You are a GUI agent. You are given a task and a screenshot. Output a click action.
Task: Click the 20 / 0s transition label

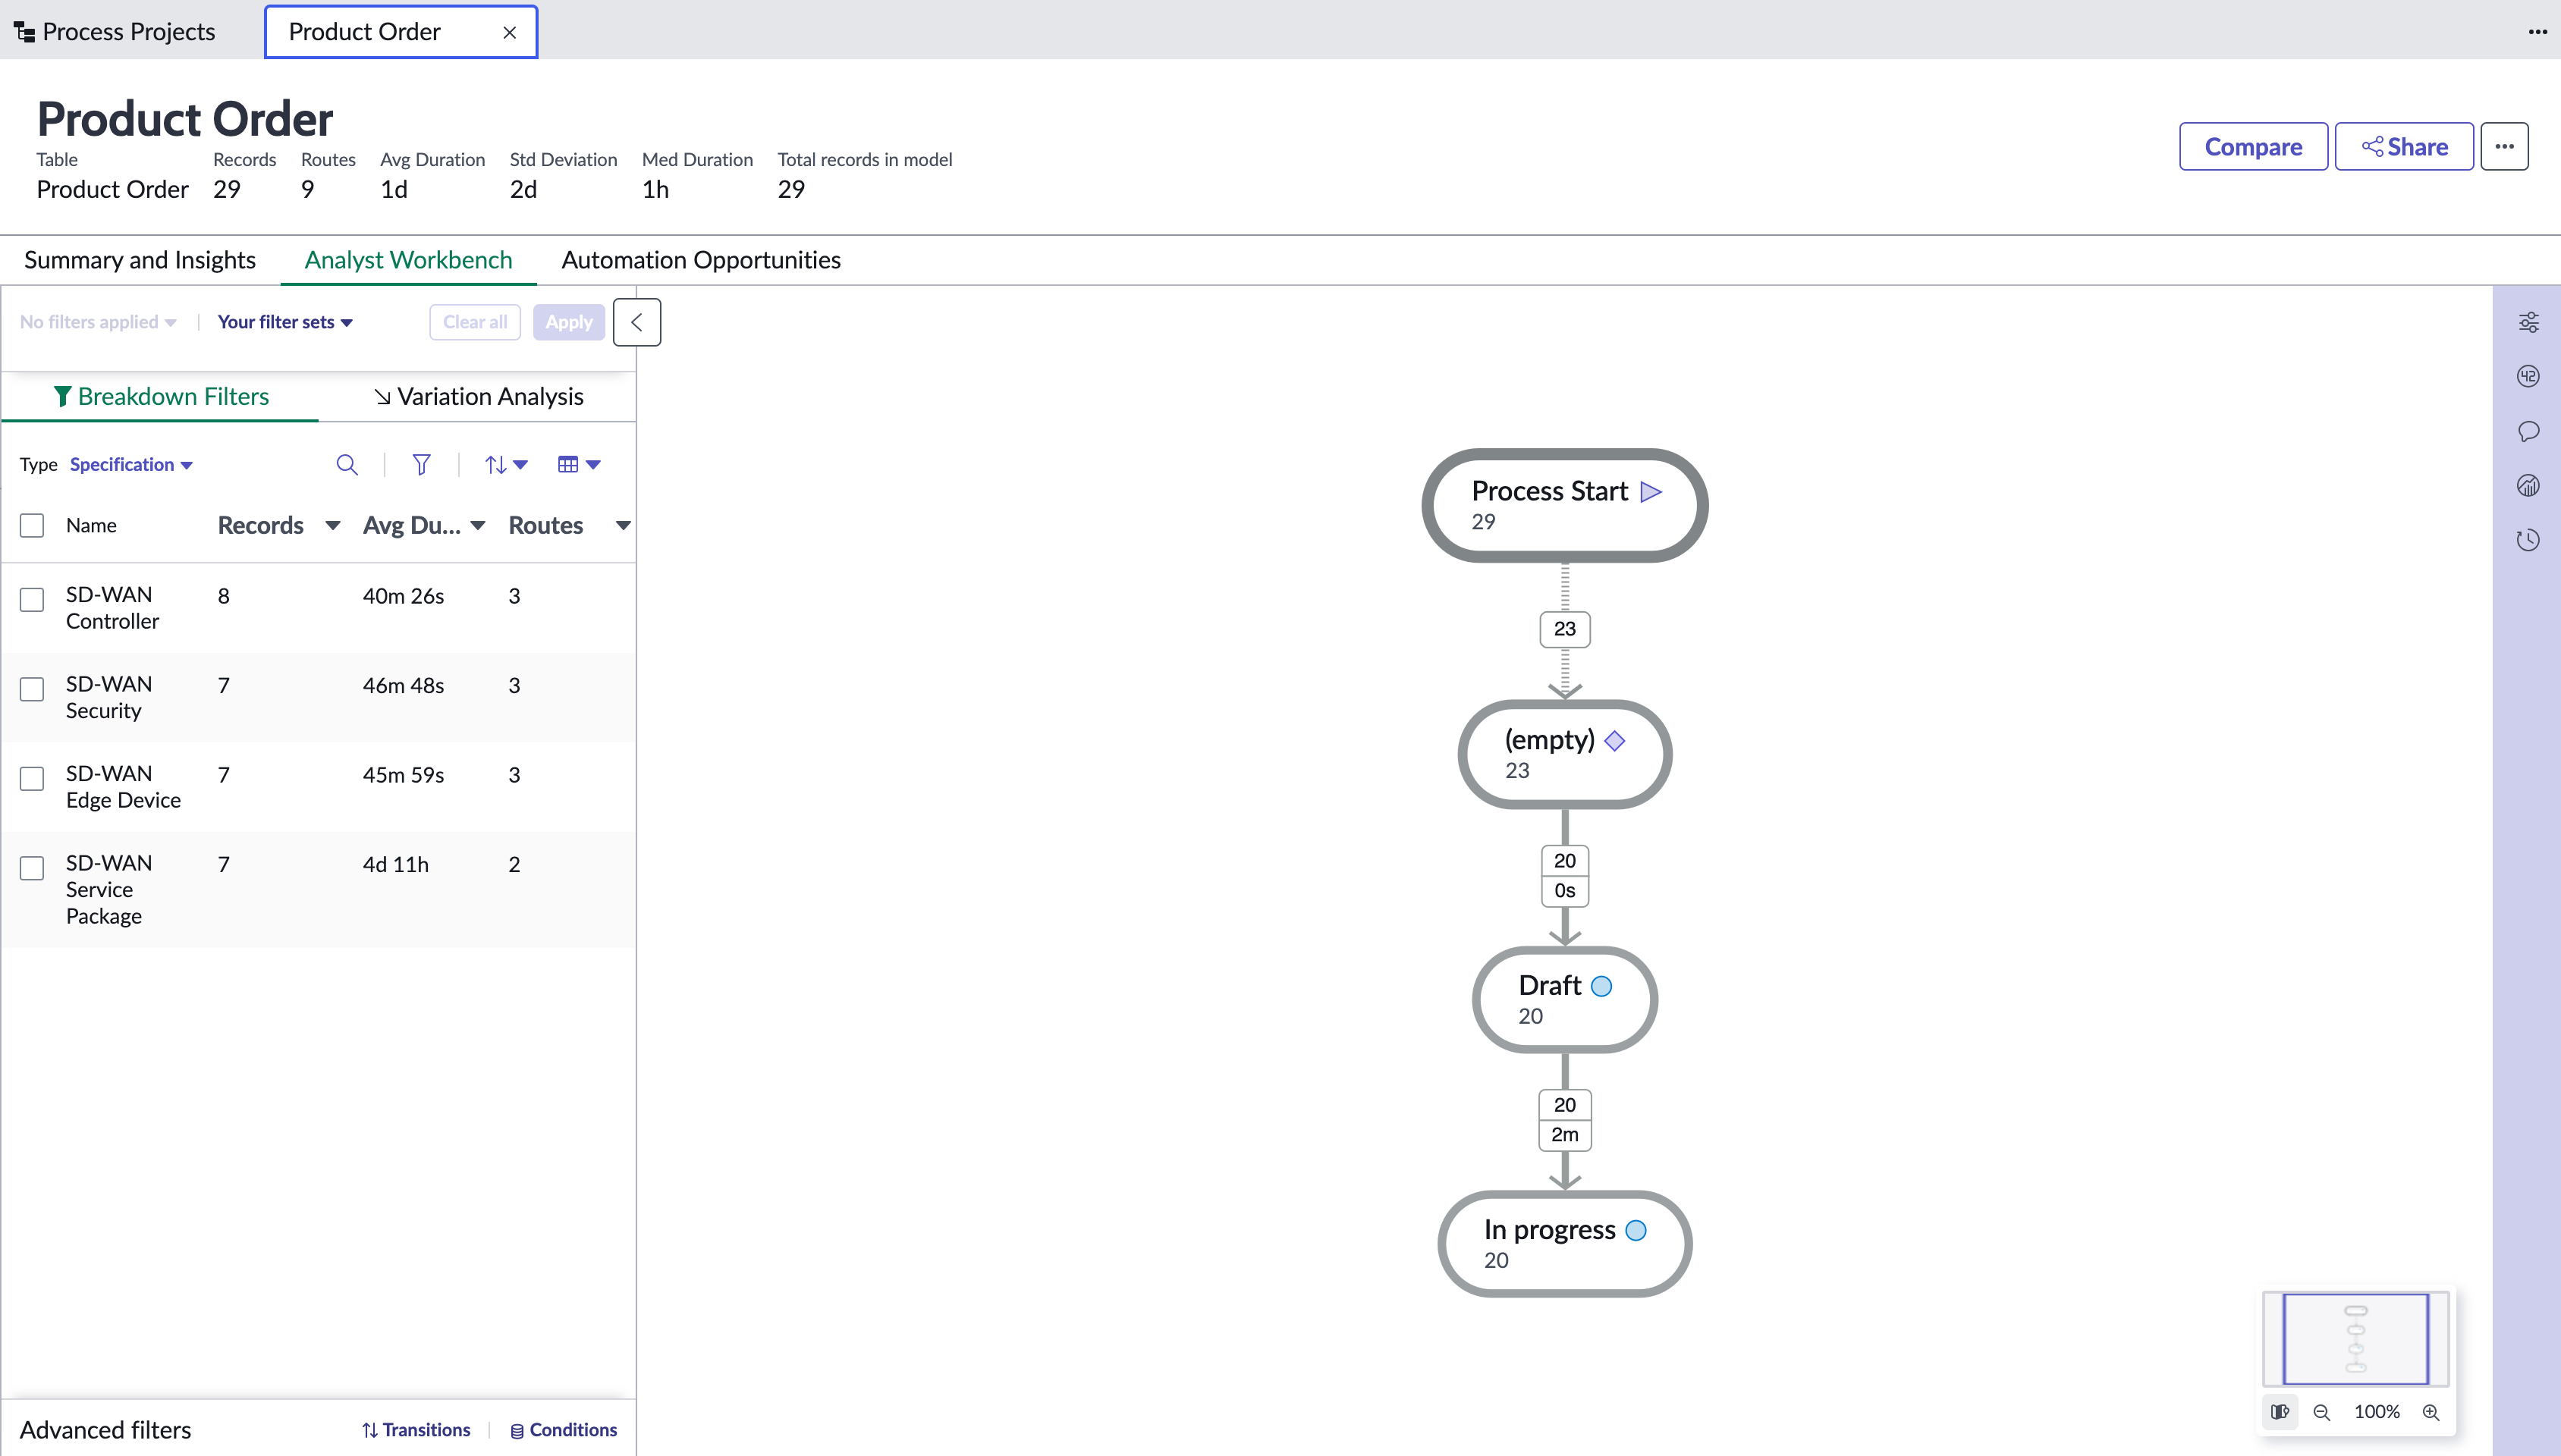(1565, 876)
